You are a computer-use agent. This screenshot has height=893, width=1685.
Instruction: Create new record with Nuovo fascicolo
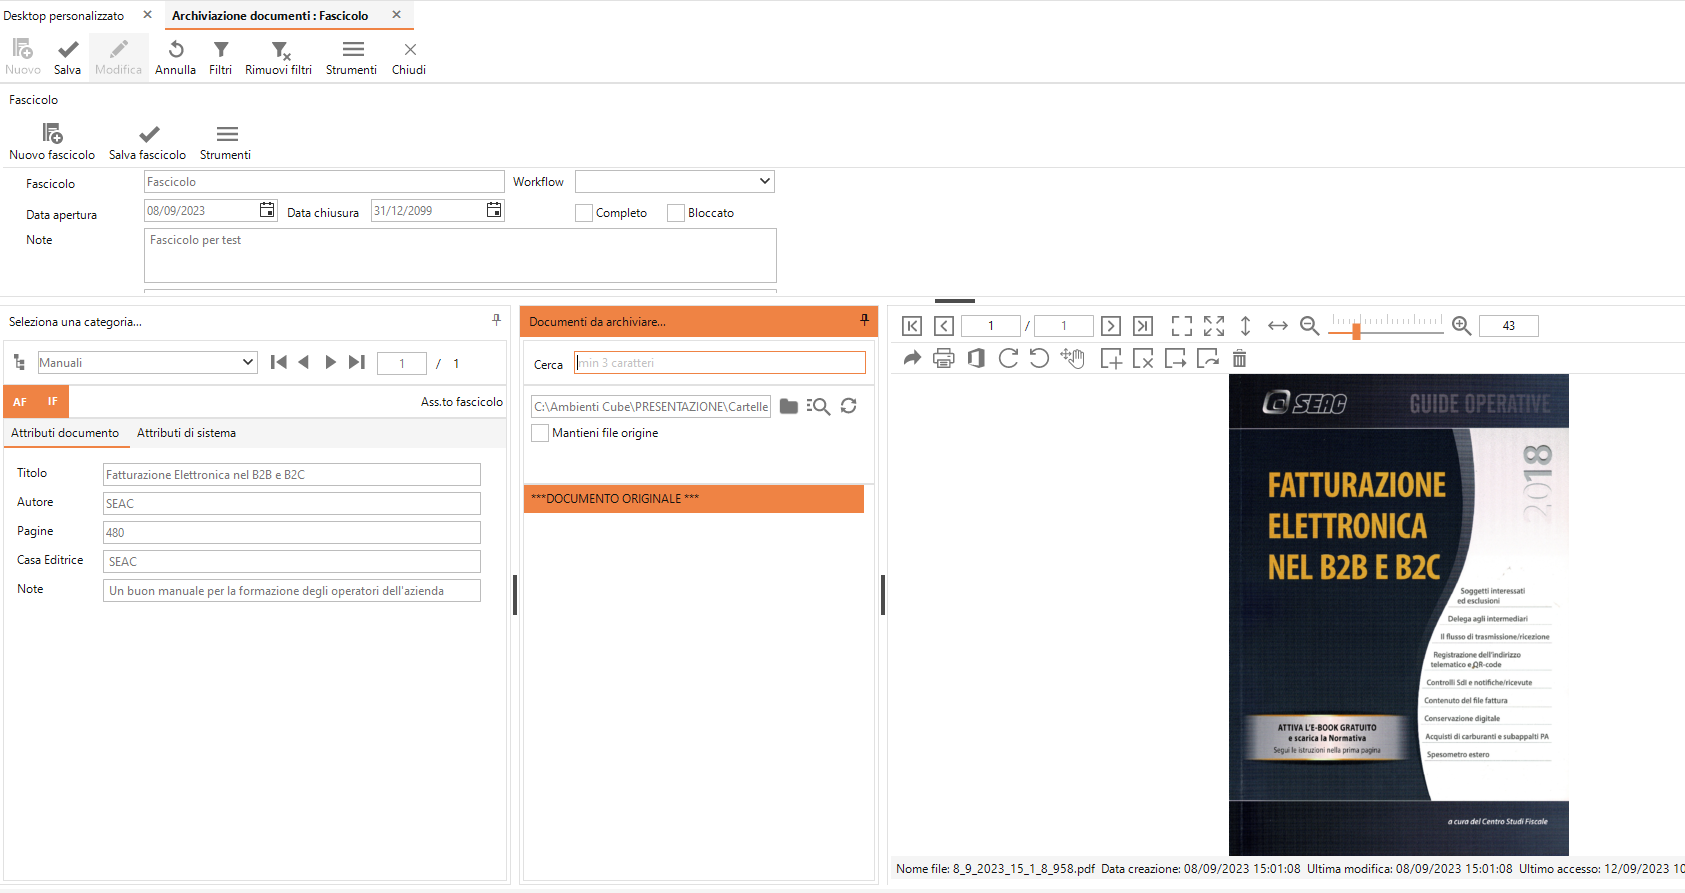[52, 142]
